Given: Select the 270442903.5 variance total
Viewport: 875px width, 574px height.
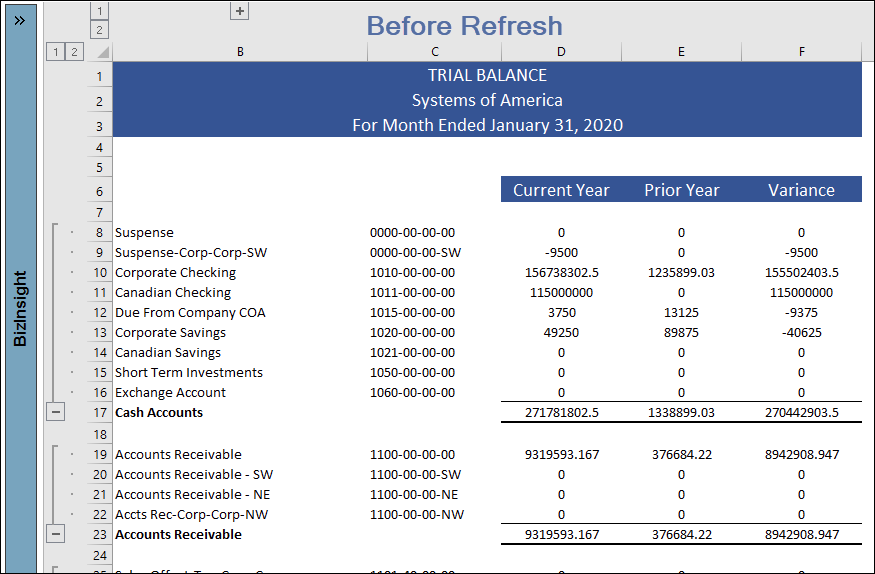Looking at the screenshot, I should pyautogui.click(x=801, y=412).
